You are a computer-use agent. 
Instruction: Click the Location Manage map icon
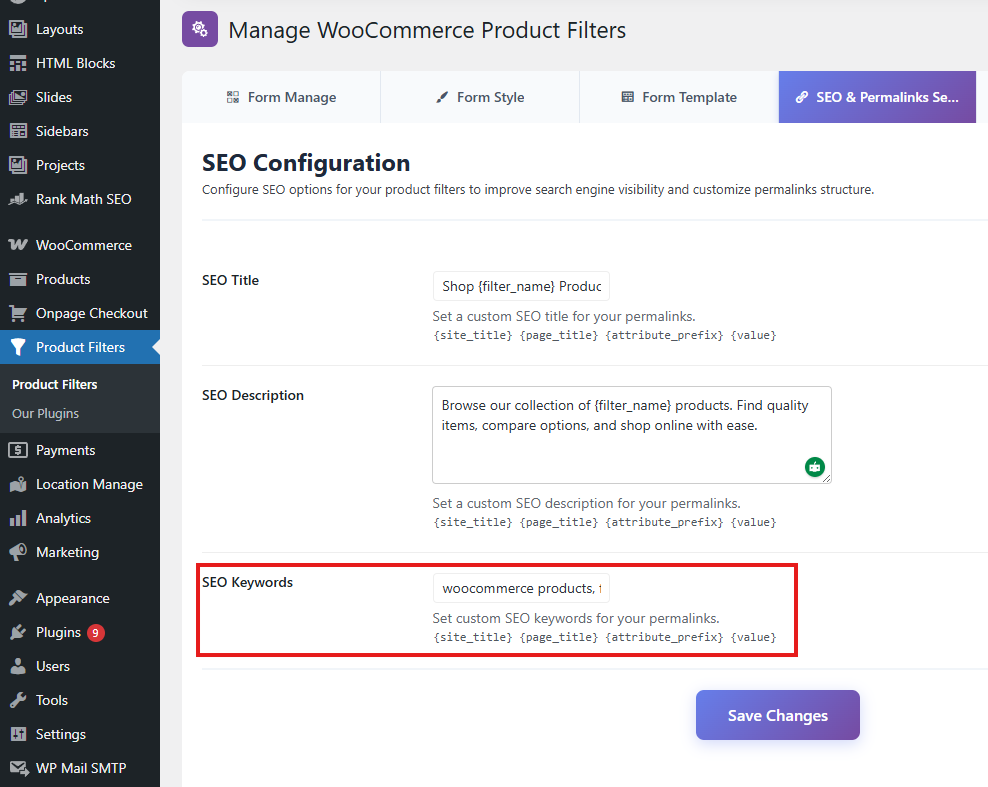[18, 484]
